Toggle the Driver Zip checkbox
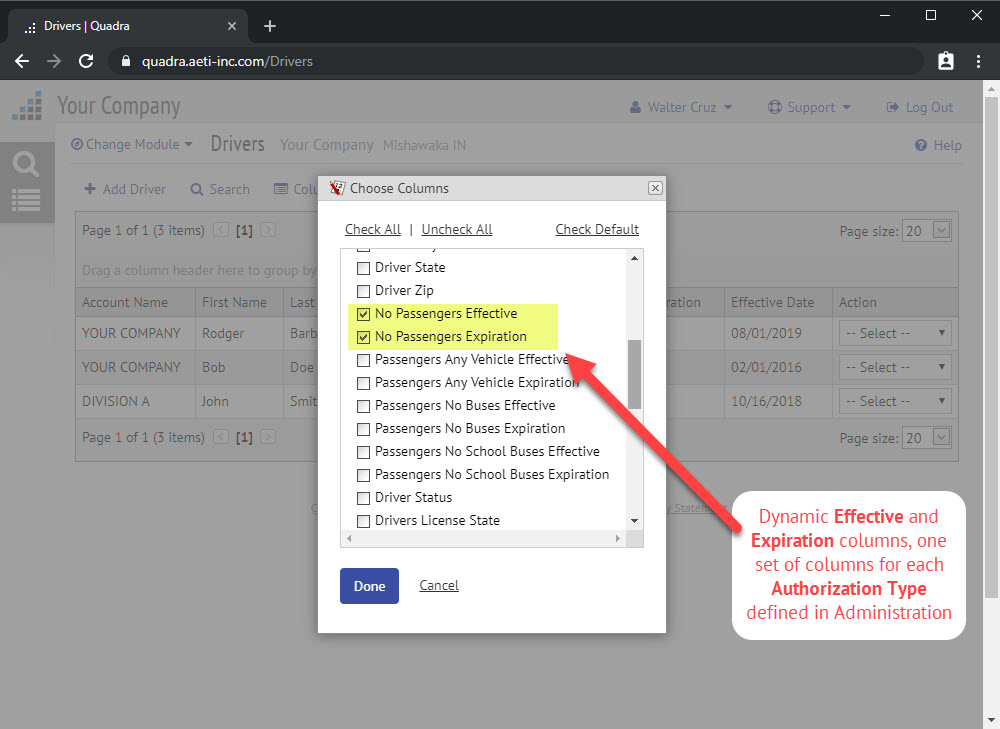Viewport: 1000px width, 729px height. click(364, 291)
